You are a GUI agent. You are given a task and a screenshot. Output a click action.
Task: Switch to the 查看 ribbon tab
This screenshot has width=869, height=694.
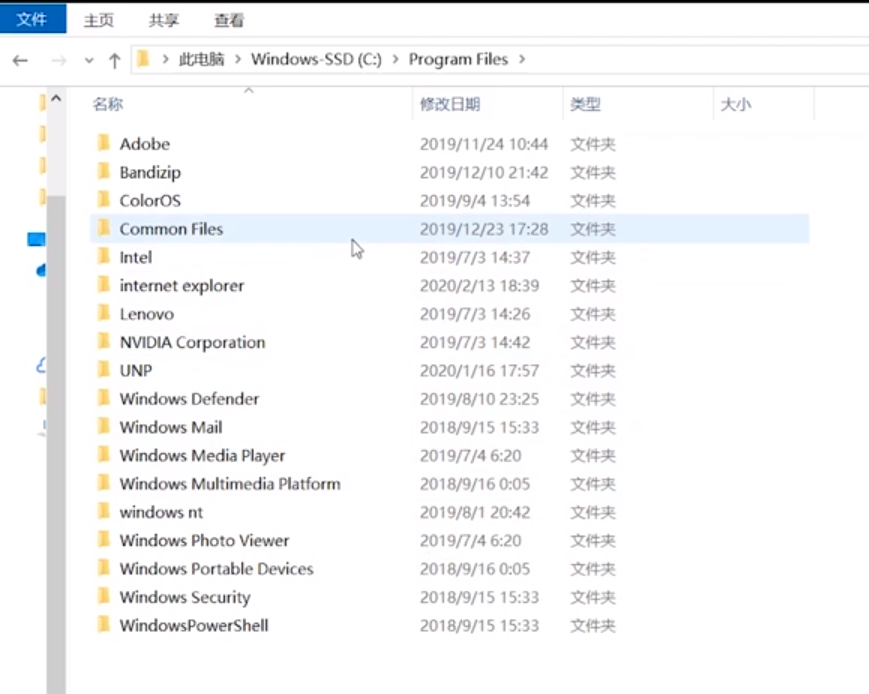(x=229, y=21)
